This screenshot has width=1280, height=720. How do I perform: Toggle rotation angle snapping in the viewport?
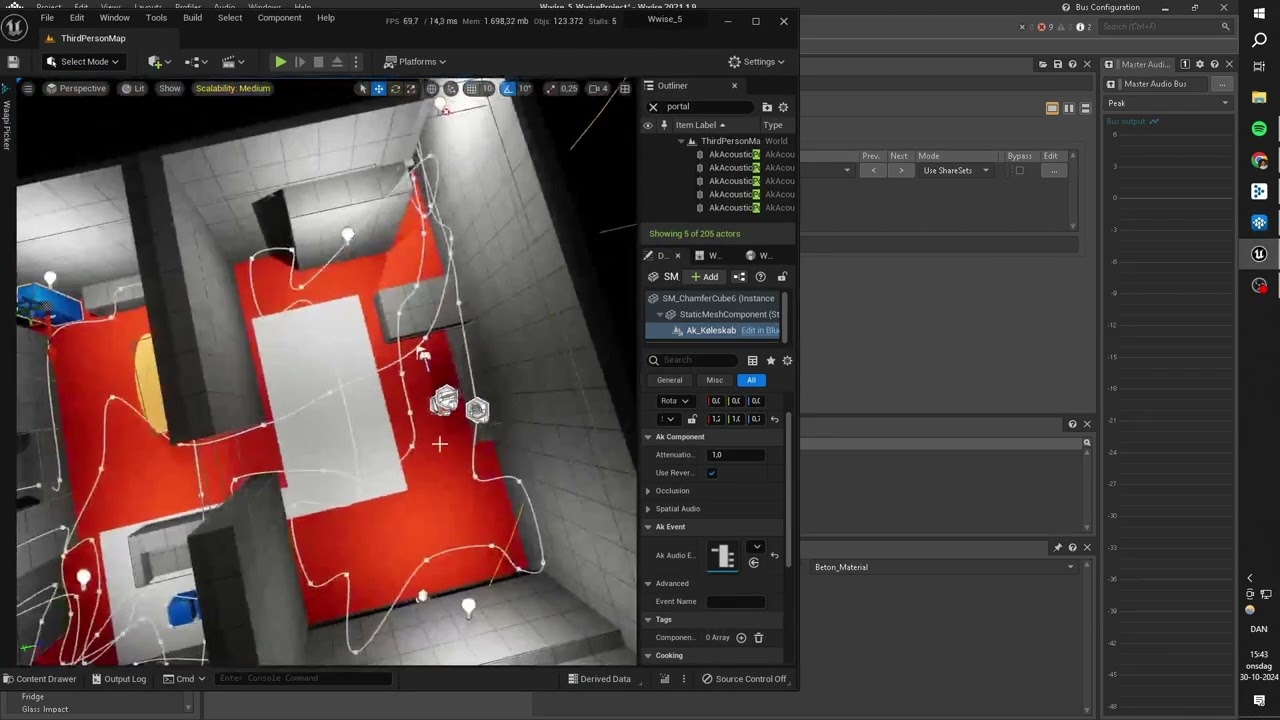[509, 89]
